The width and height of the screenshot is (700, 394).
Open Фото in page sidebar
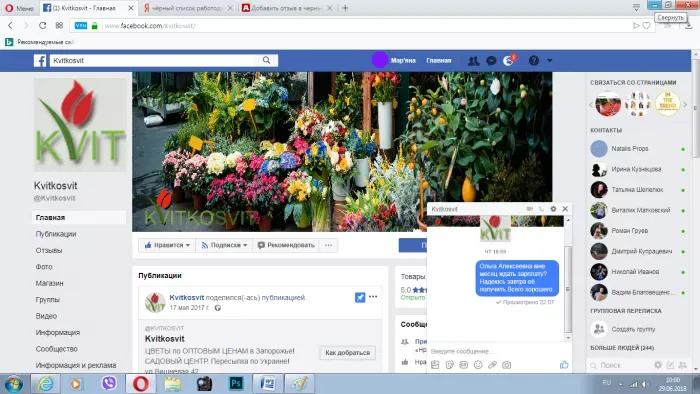(x=44, y=267)
